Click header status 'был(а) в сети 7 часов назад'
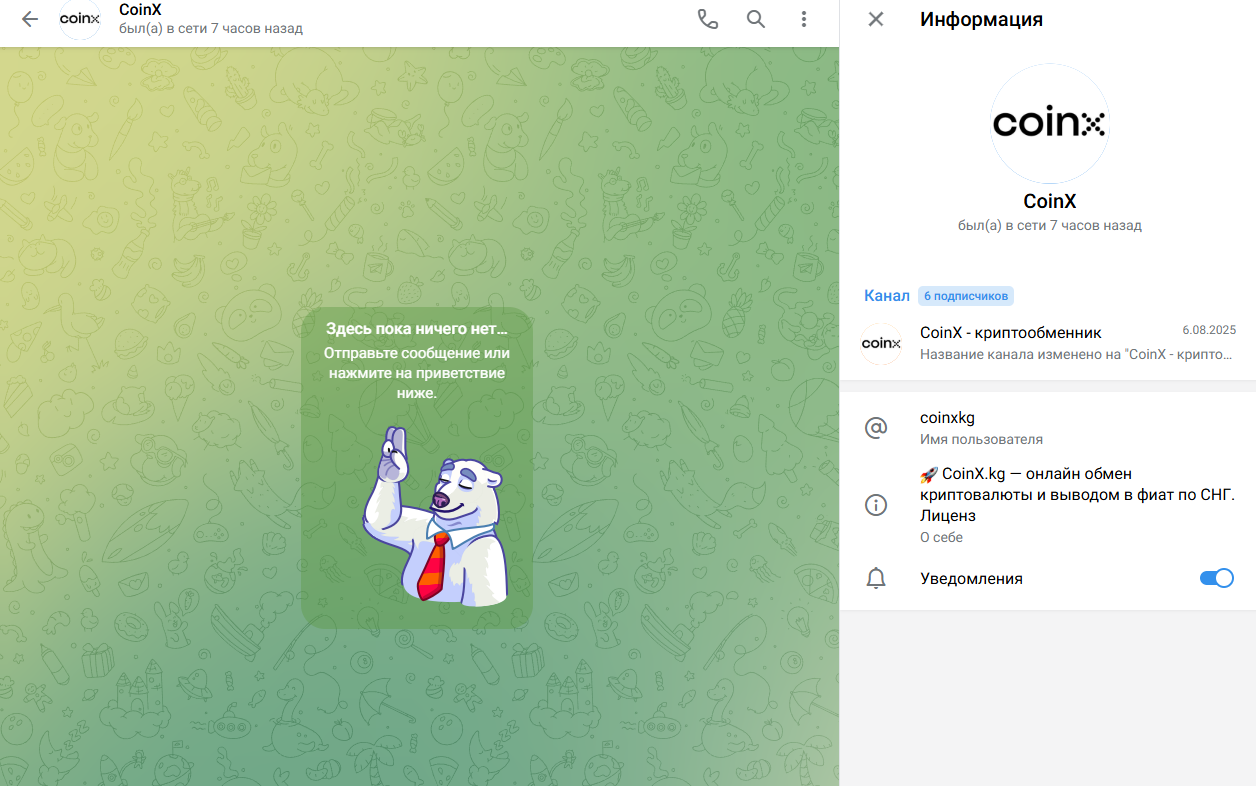Image resolution: width=1256 pixels, height=786 pixels. [x=210, y=29]
